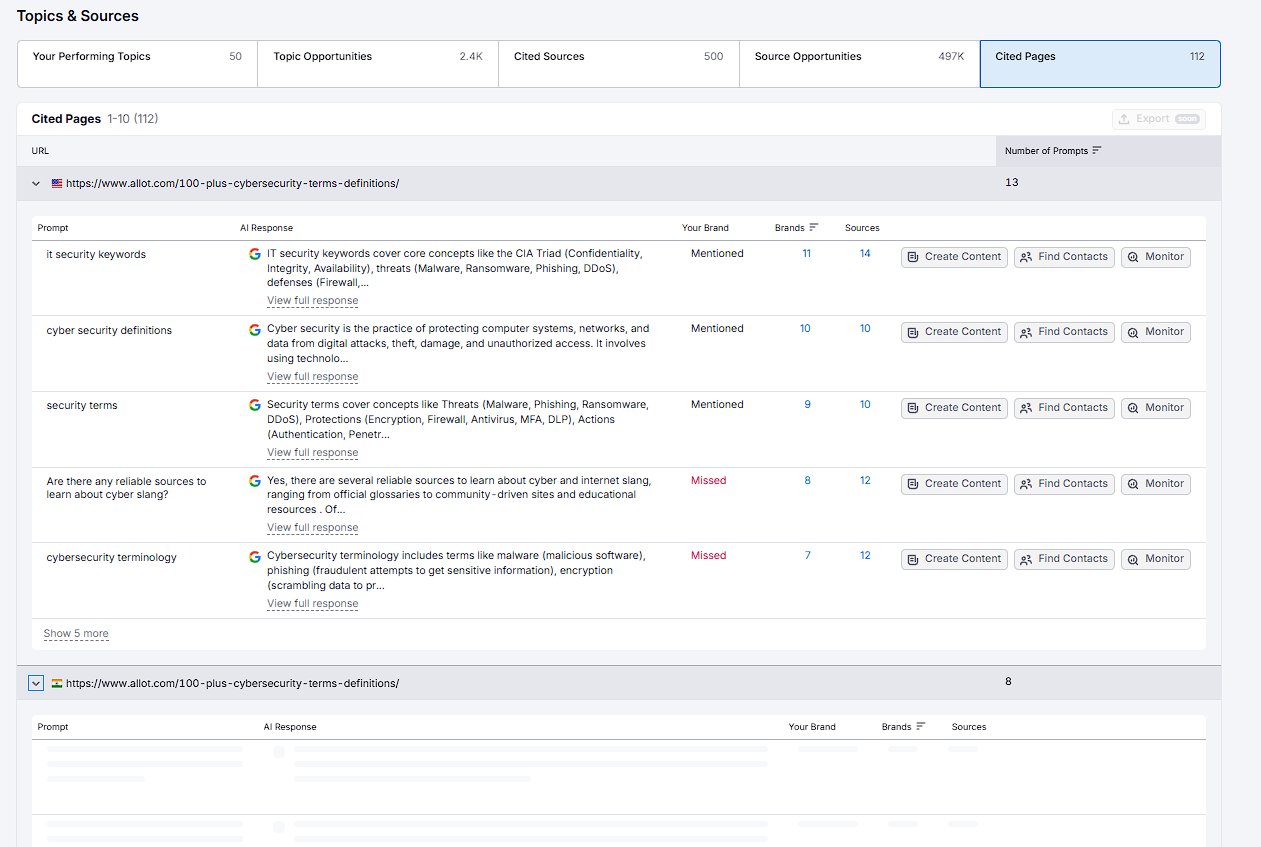This screenshot has width=1261, height=847.
Task: Click the Brands column sort icon in first table
Action: [x=814, y=228]
